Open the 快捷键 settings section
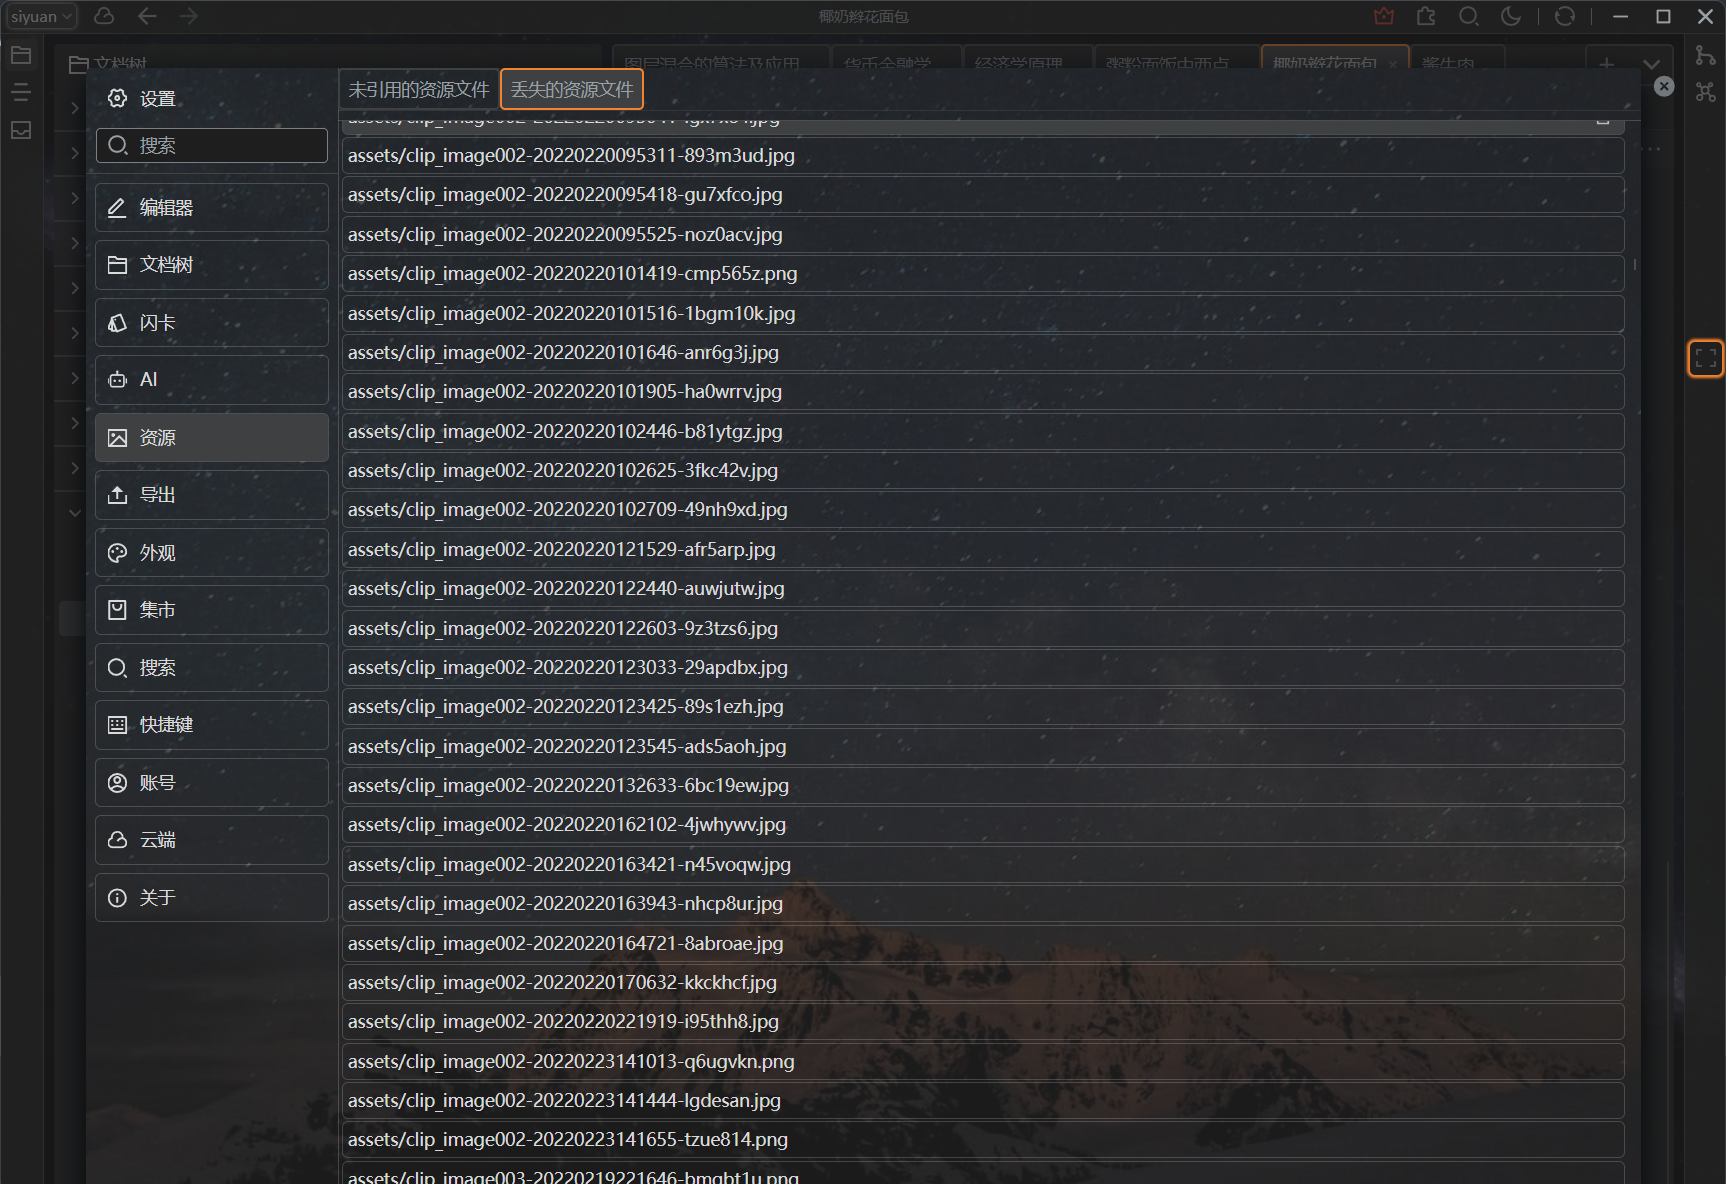 (212, 725)
